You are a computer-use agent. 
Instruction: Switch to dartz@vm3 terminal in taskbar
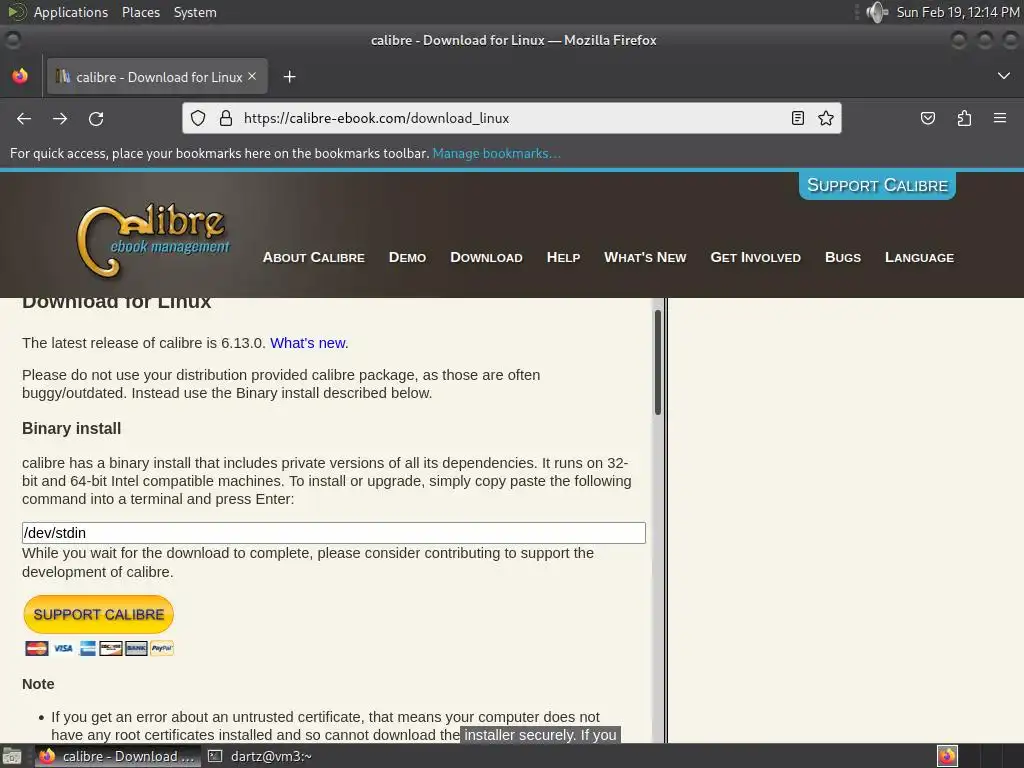tap(260, 756)
